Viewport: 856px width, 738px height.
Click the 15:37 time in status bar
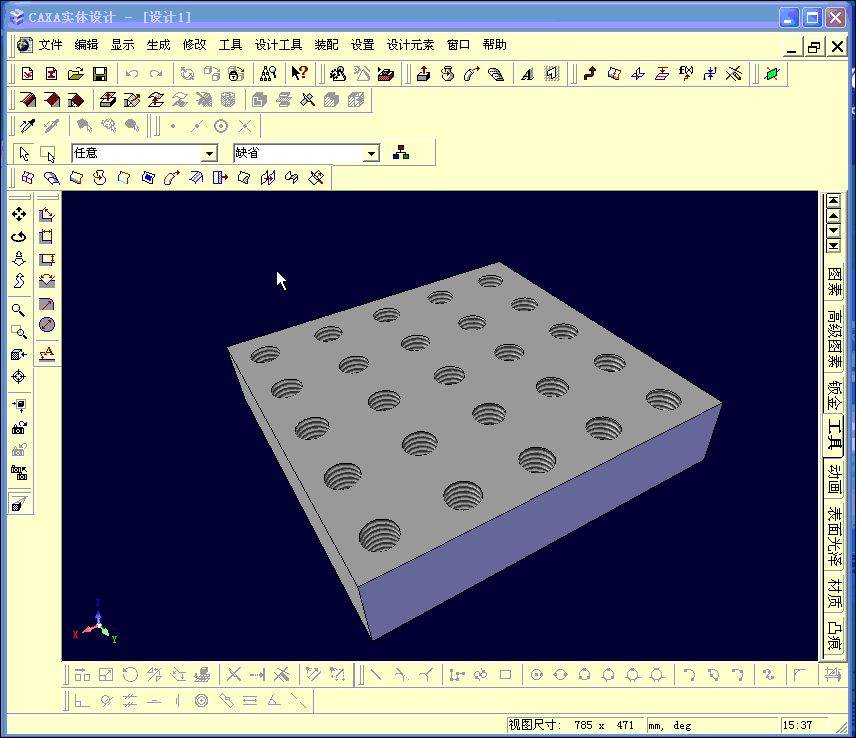point(798,725)
